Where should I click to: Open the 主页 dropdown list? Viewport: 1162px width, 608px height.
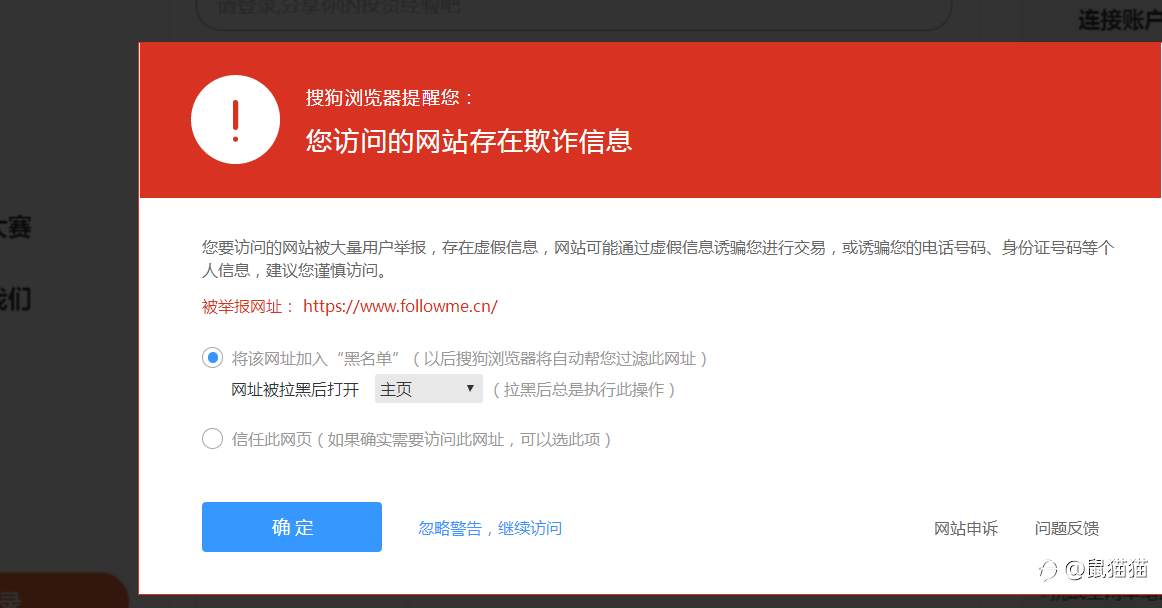click(428, 389)
